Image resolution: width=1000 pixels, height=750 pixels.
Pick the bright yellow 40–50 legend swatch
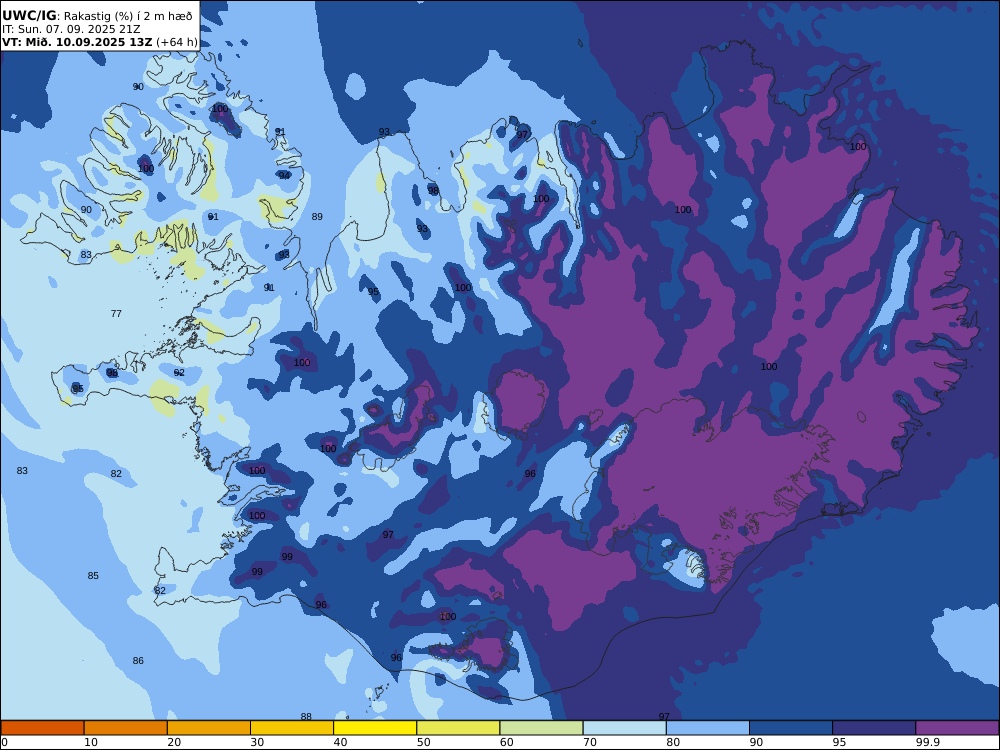[375, 728]
